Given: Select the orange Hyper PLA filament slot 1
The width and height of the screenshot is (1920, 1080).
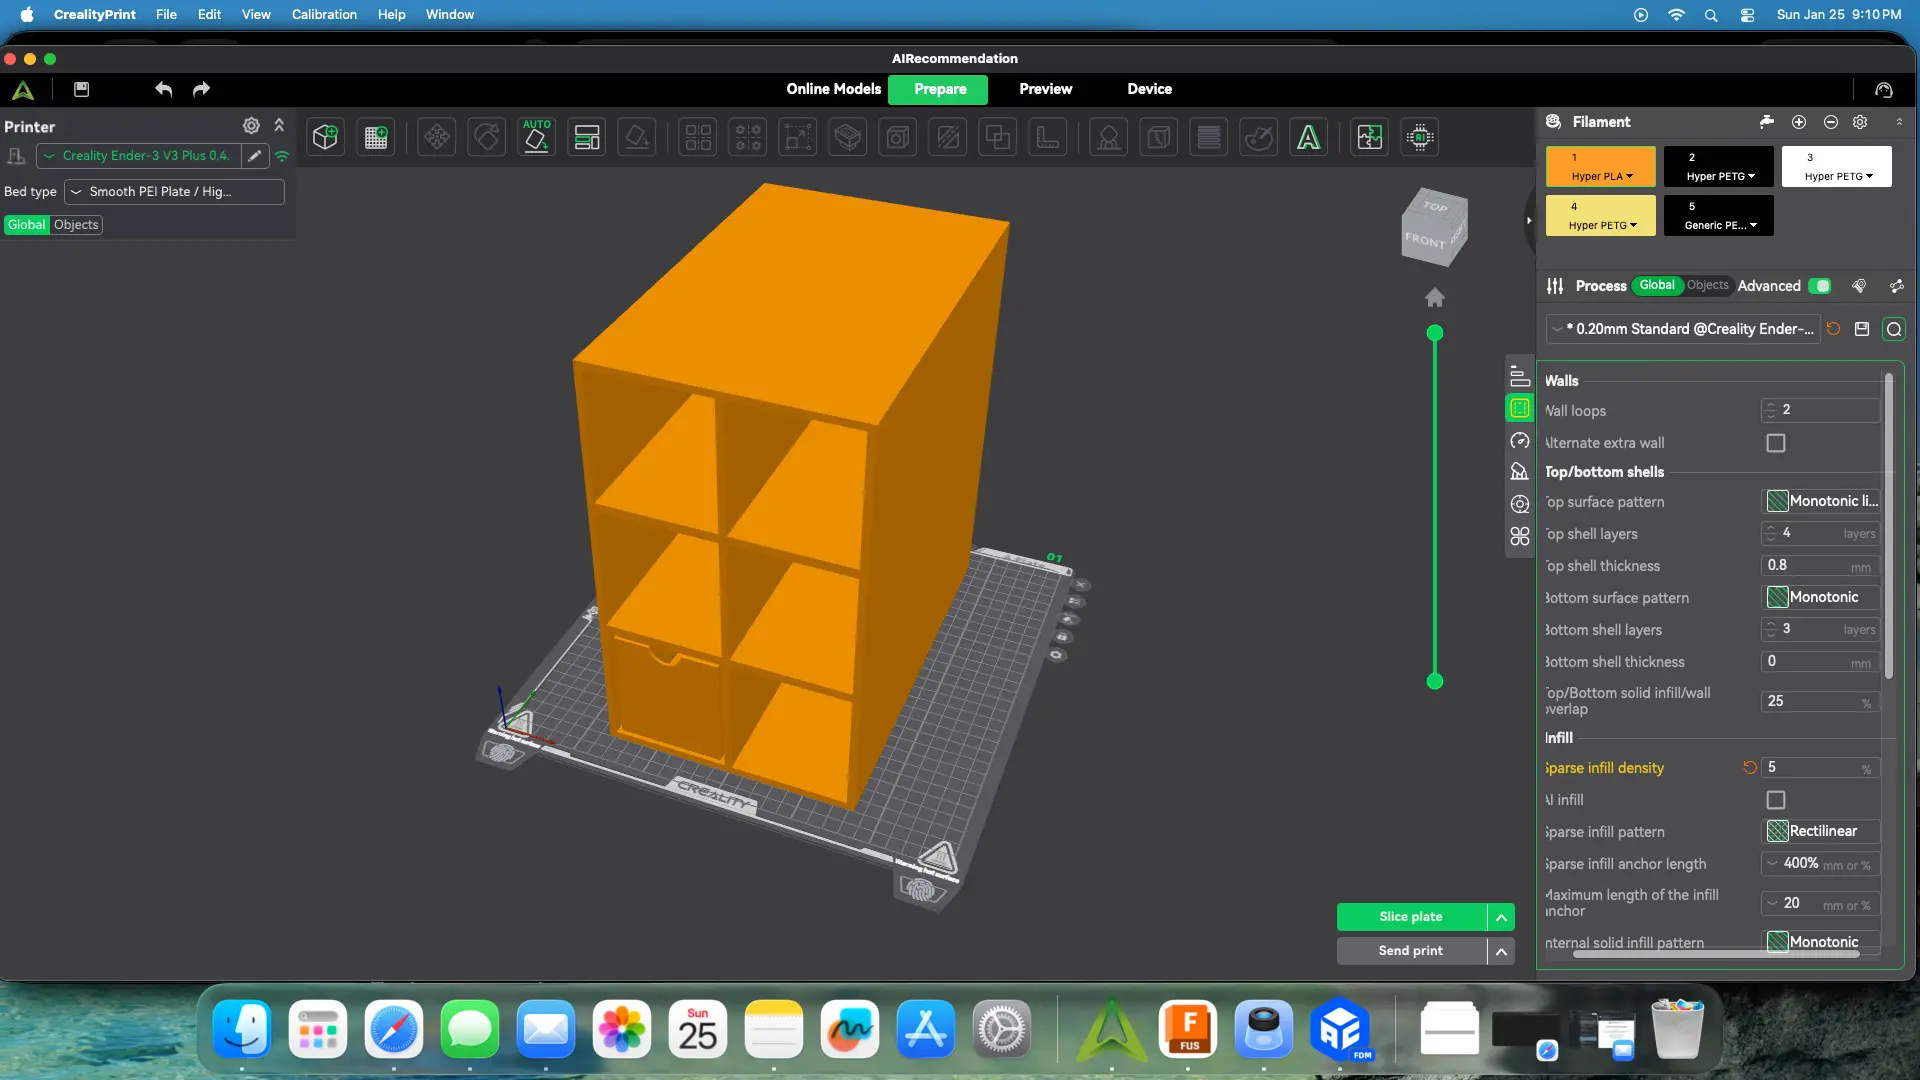Looking at the screenshot, I should click(x=1601, y=167).
